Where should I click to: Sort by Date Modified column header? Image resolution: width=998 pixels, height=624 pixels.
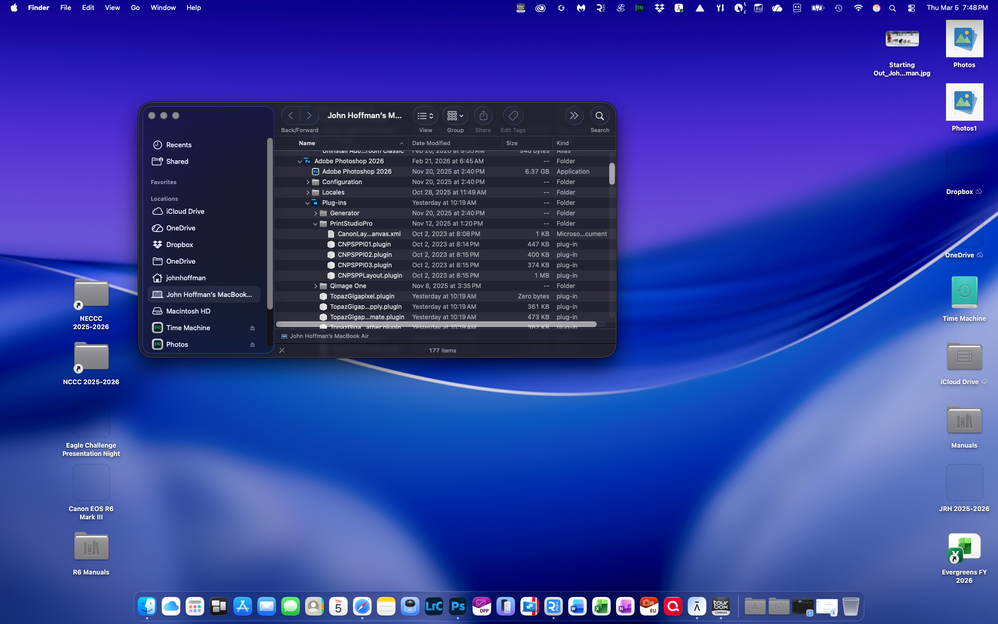pos(455,143)
